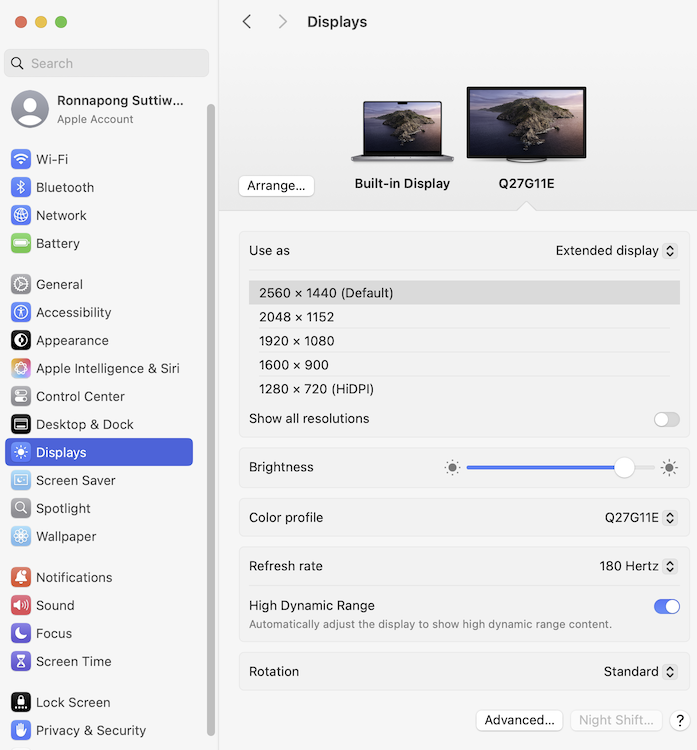697x750 pixels.
Task: Enable Show all resolutions switch
Action: pos(666,419)
